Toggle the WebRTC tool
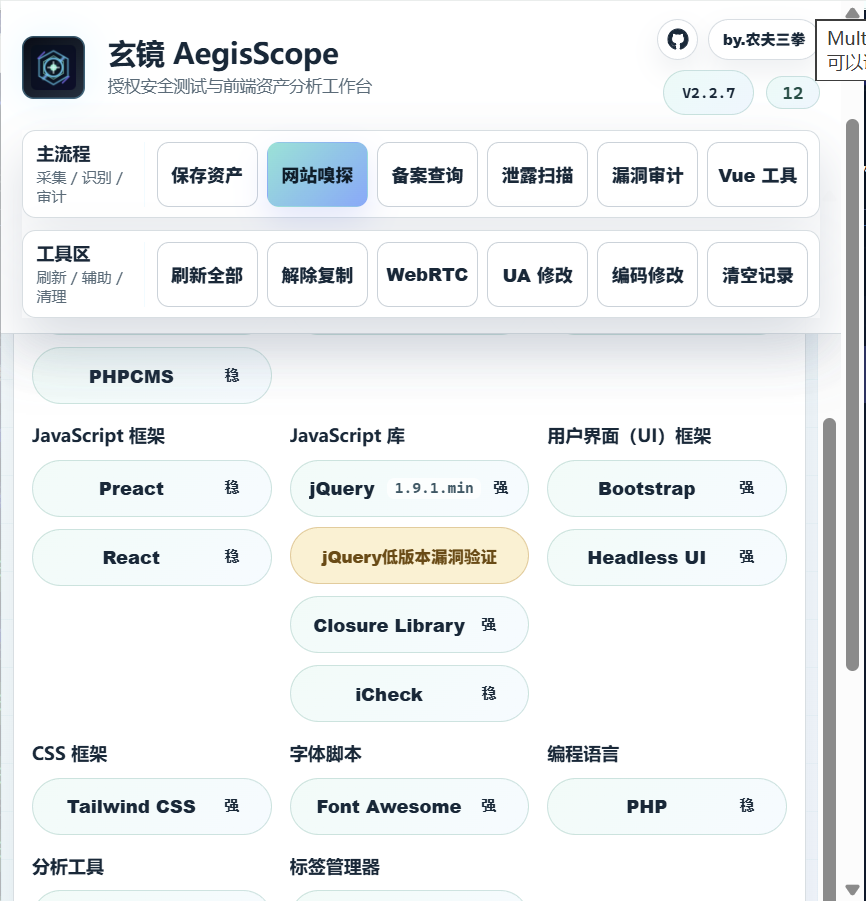 427,275
